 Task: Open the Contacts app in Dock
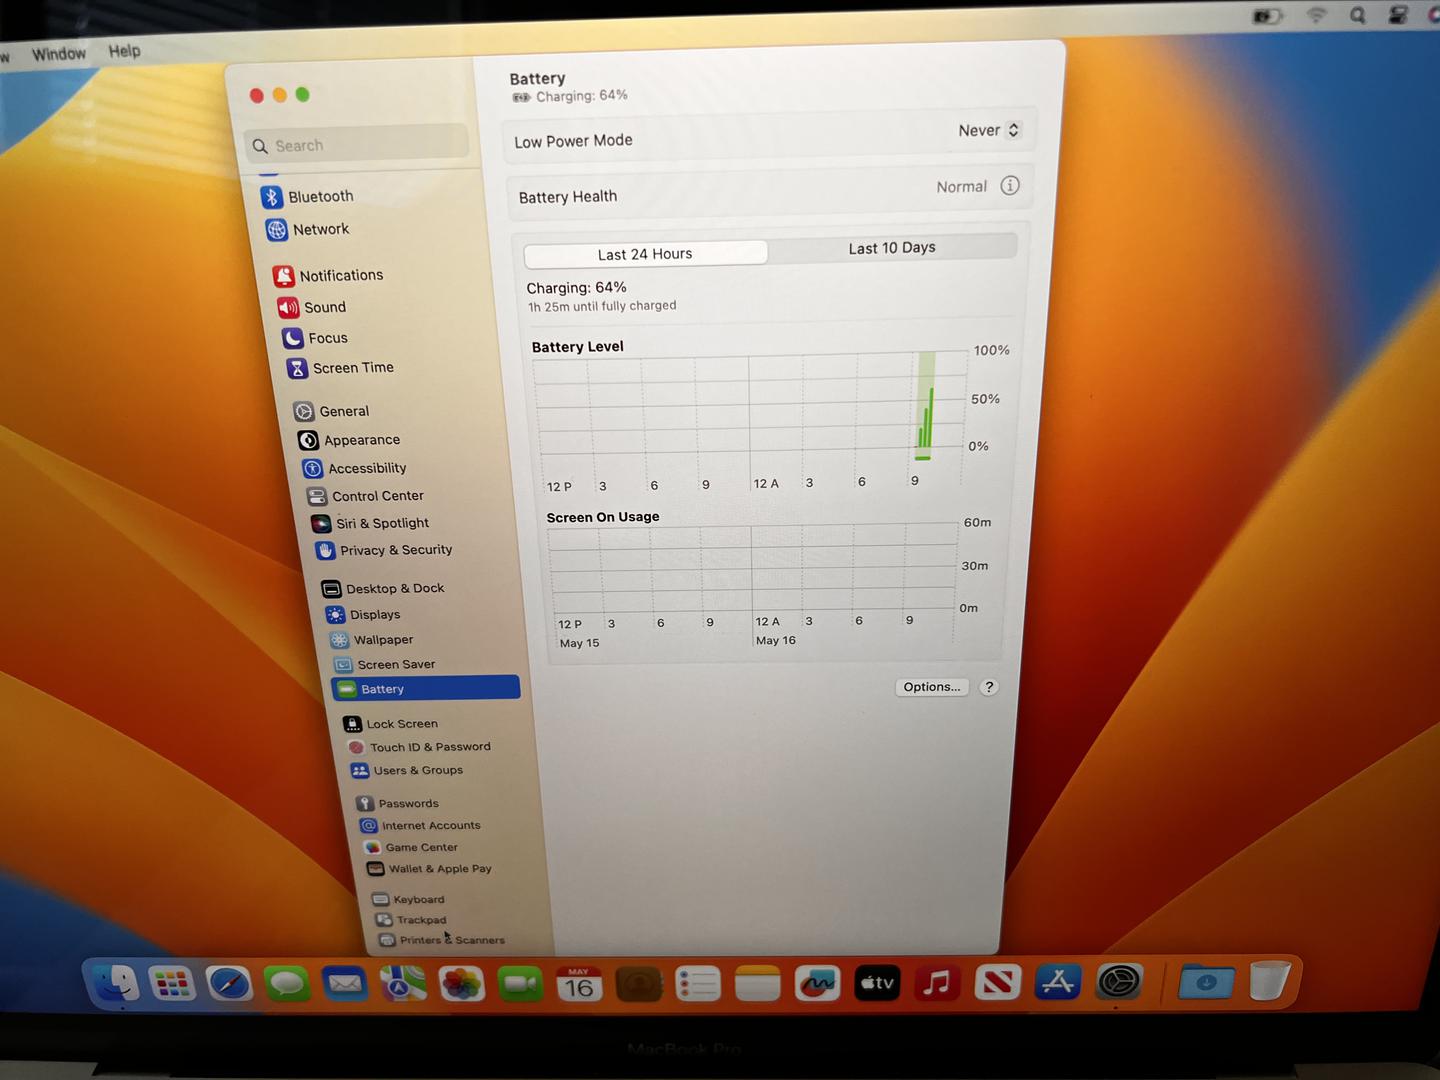coord(639,984)
